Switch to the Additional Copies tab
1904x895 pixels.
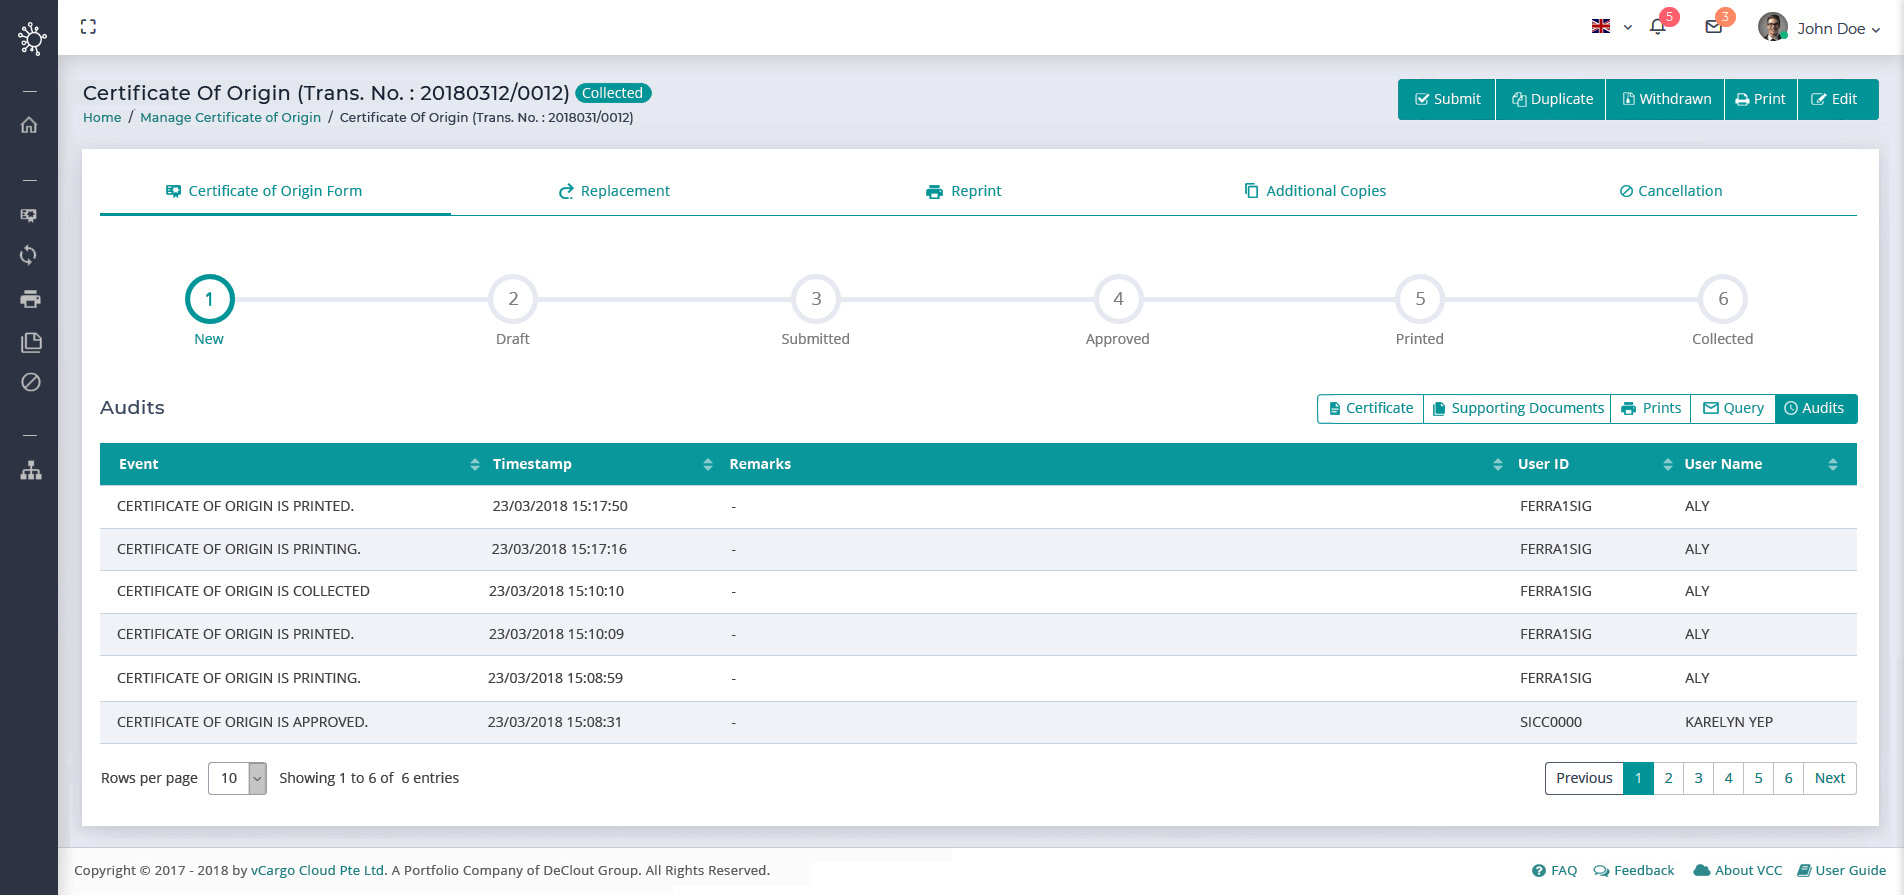[1315, 191]
